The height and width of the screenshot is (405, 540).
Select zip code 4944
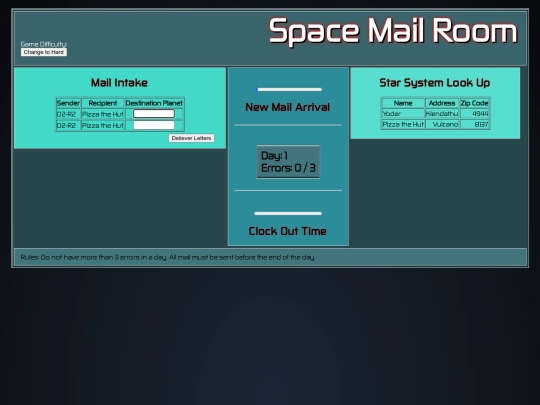[x=475, y=114]
